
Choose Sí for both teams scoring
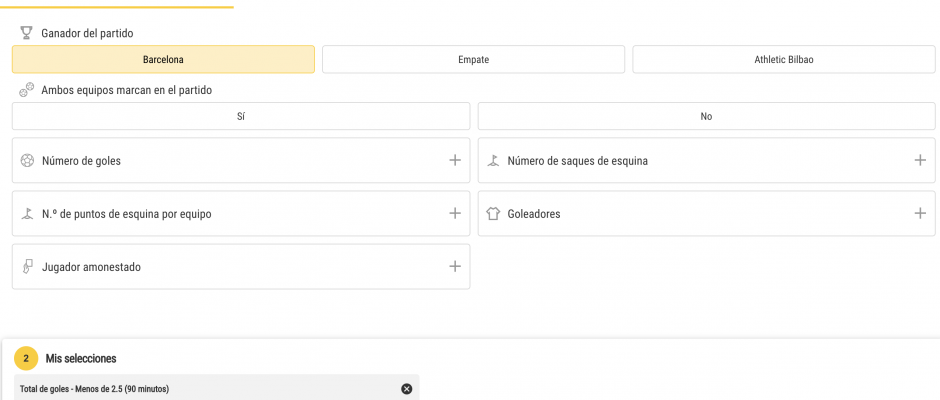point(241,116)
